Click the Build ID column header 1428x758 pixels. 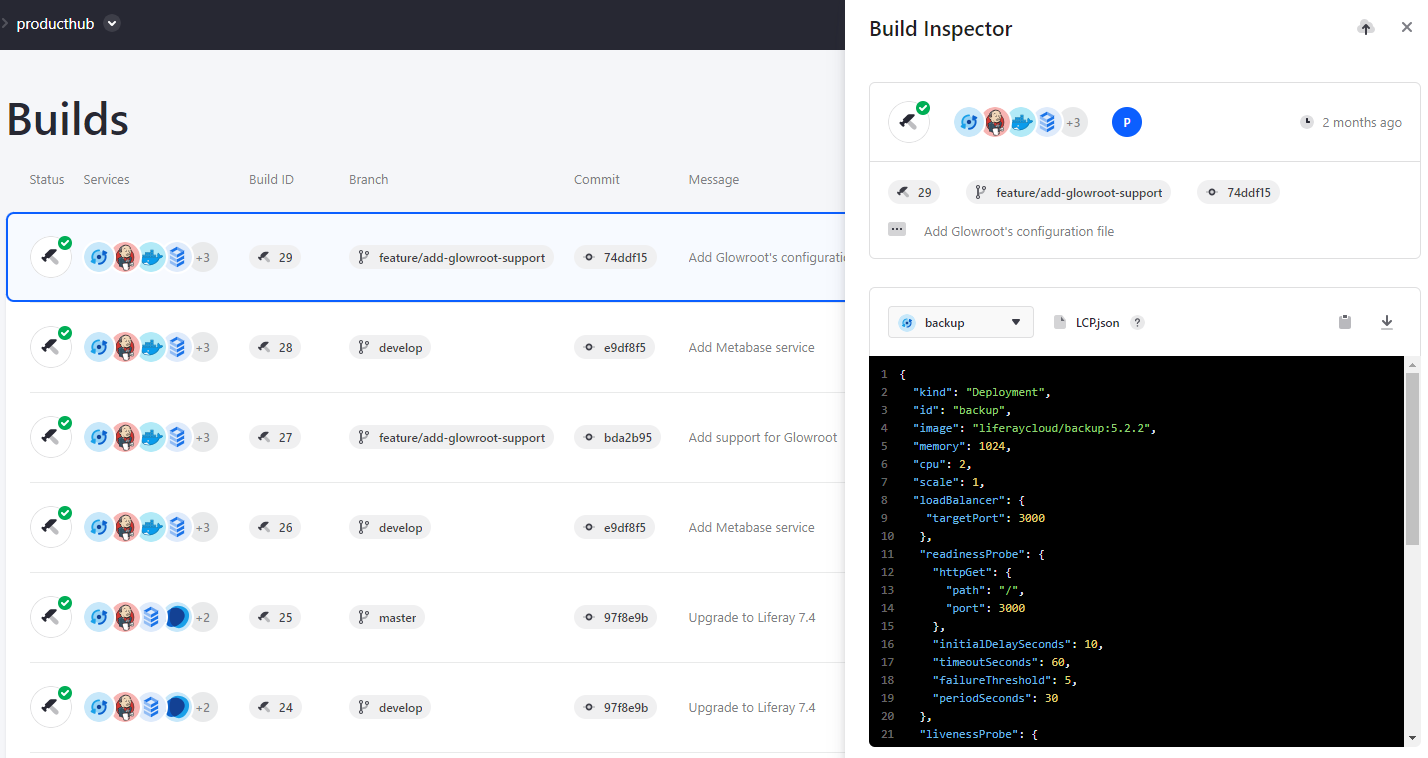[x=271, y=180]
